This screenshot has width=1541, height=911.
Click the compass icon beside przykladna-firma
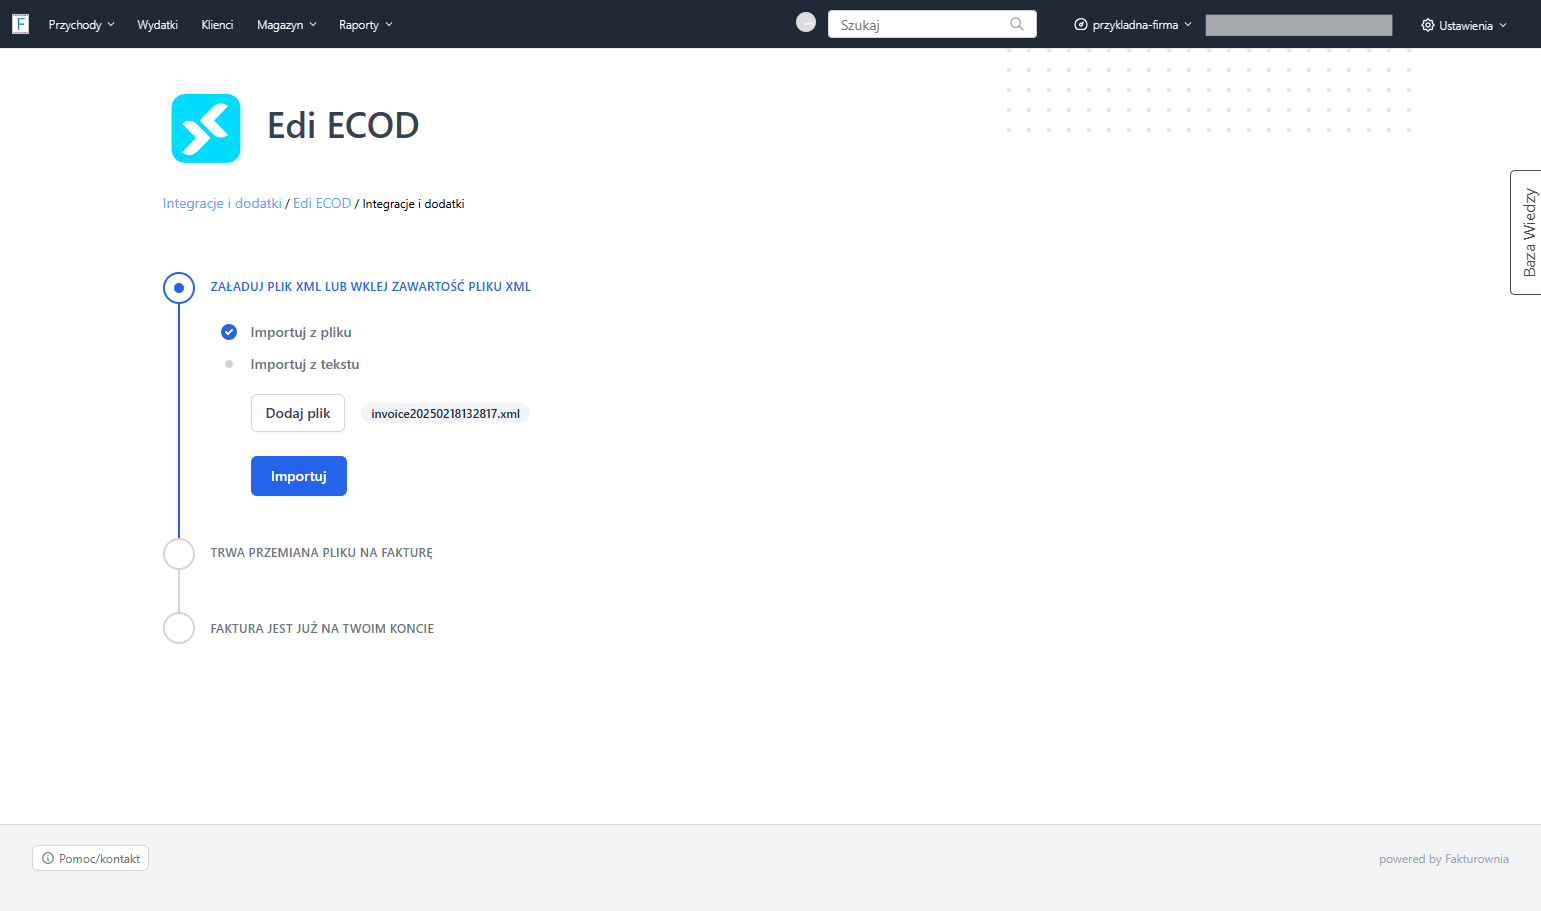click(1081, 24)
